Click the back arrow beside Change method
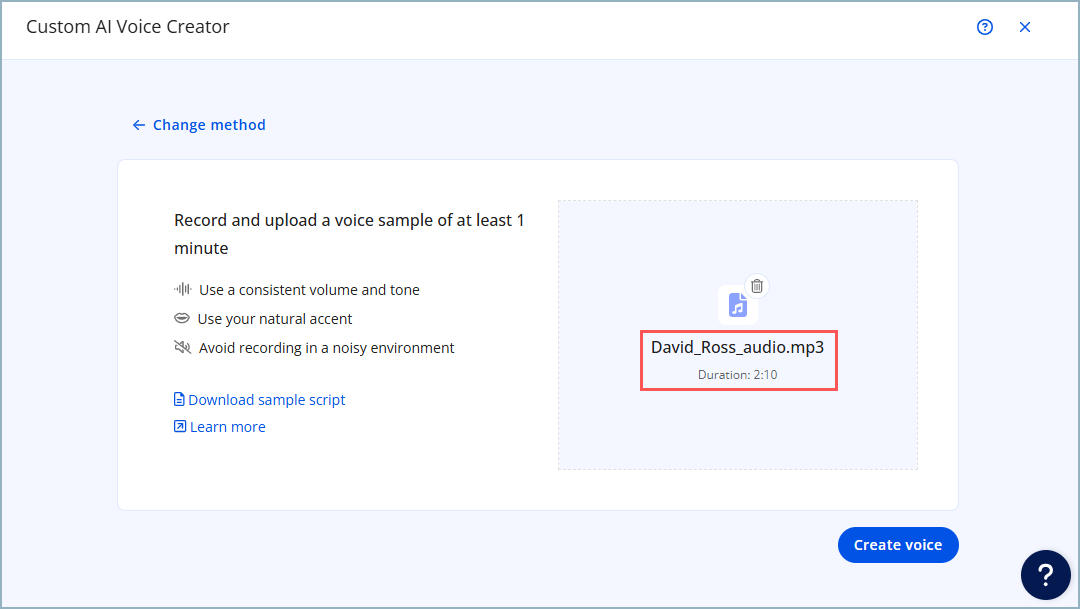This screenshot has width=1080, height=609. coord(139,125)
